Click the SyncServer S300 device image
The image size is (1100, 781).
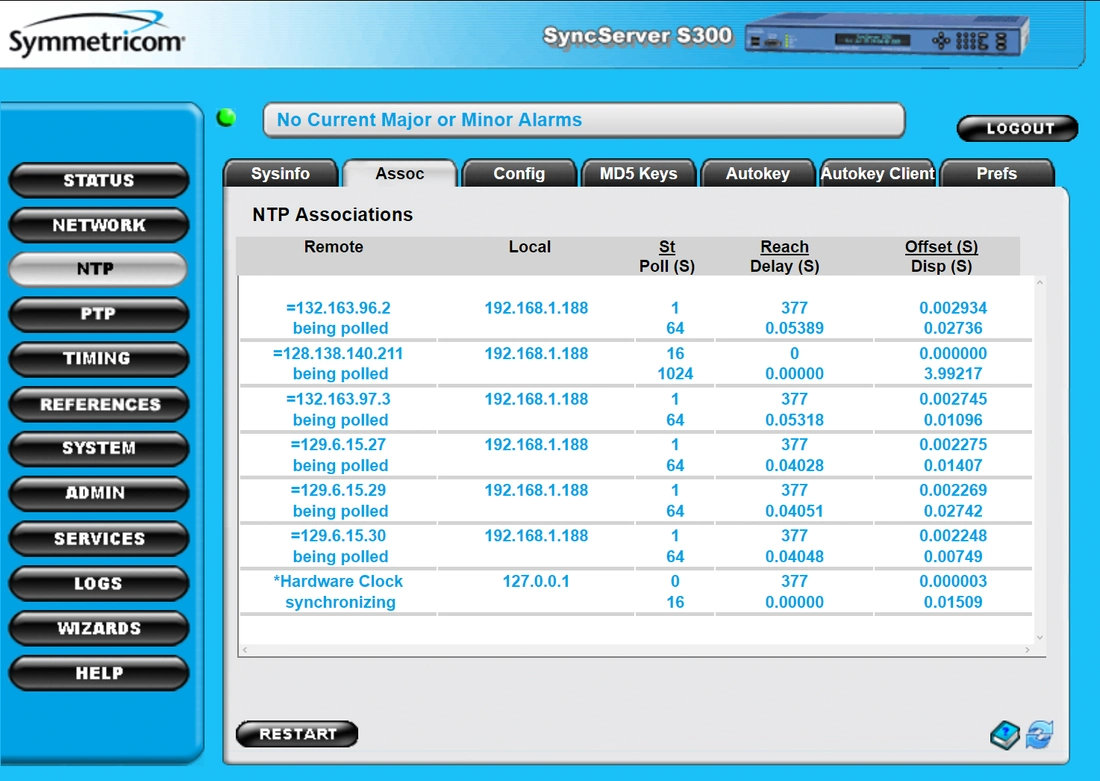click(887, 39)
